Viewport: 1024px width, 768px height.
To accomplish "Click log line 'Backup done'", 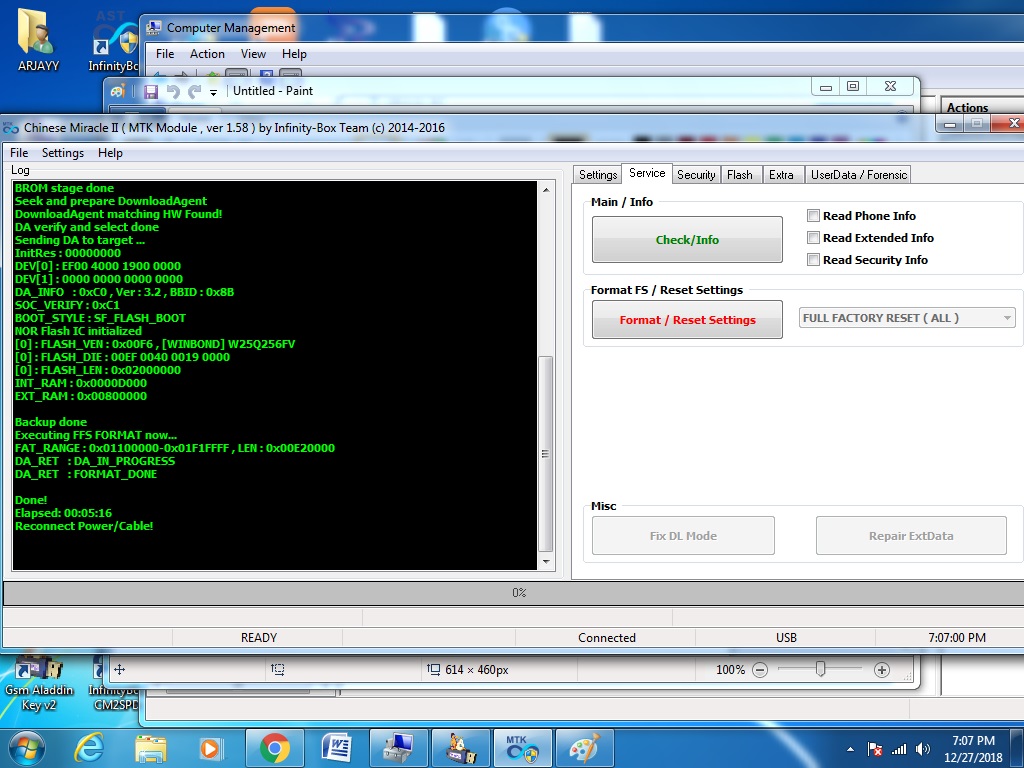I will tap(51, 422).
